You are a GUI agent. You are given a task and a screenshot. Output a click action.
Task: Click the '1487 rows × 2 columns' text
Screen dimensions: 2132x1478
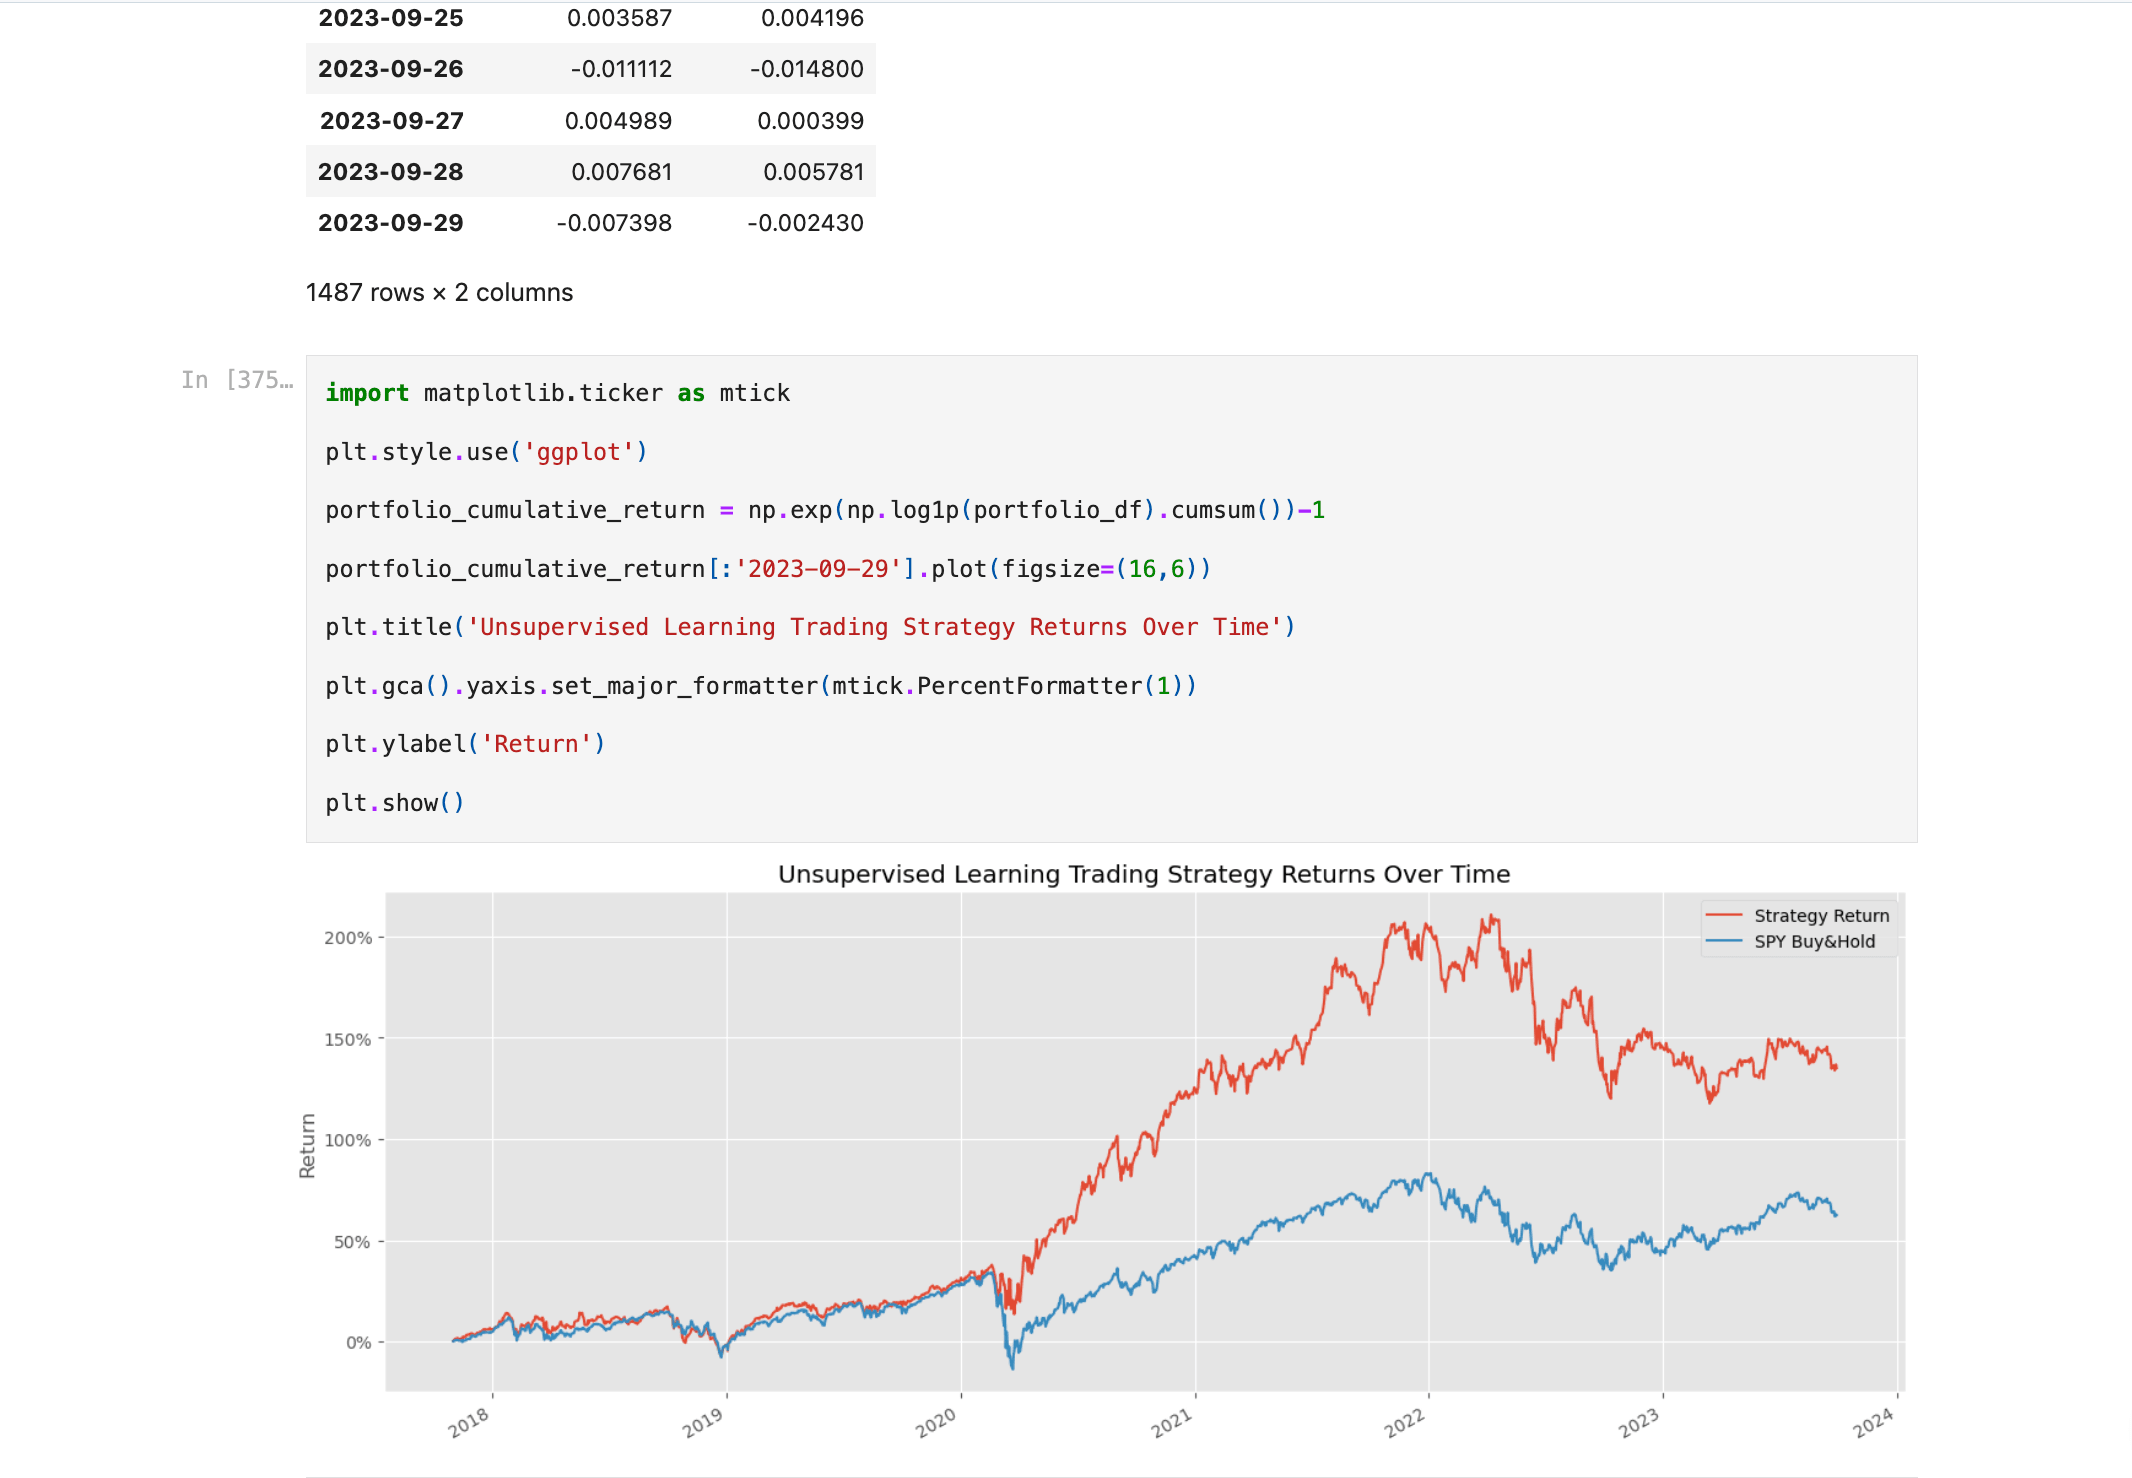point(439,292)
